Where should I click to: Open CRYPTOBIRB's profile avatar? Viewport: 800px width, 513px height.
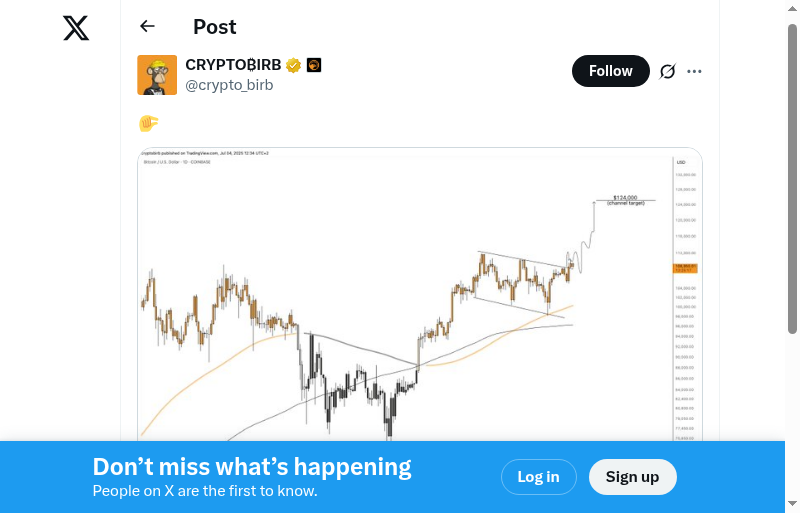tap(157, 75)
